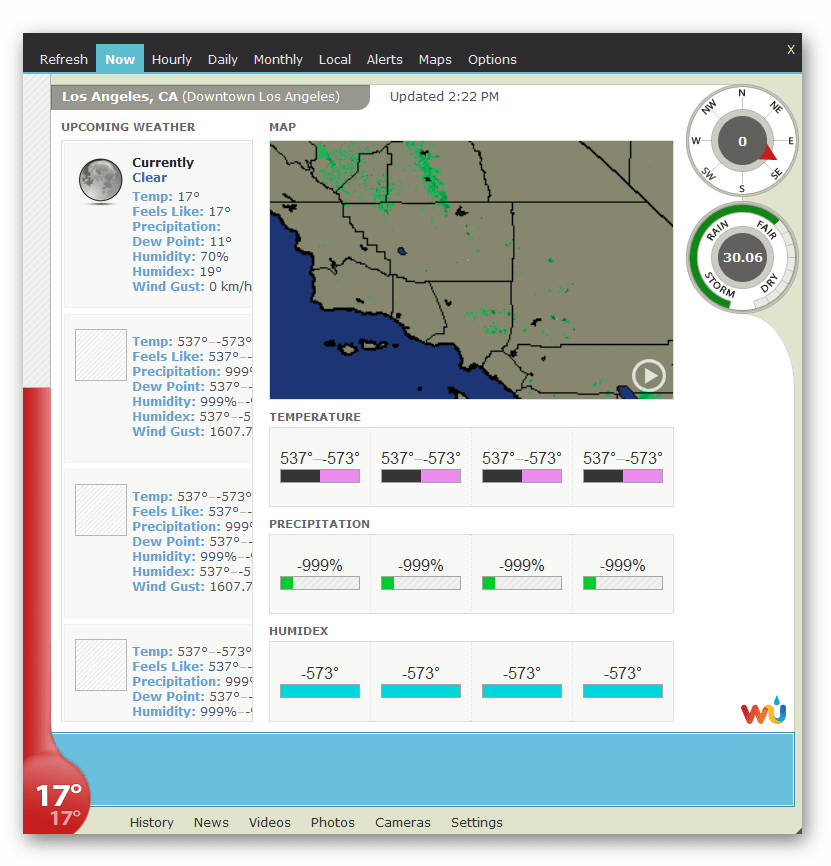Open weather History
The width and height of the screenshot is (831, 866).
151,822
